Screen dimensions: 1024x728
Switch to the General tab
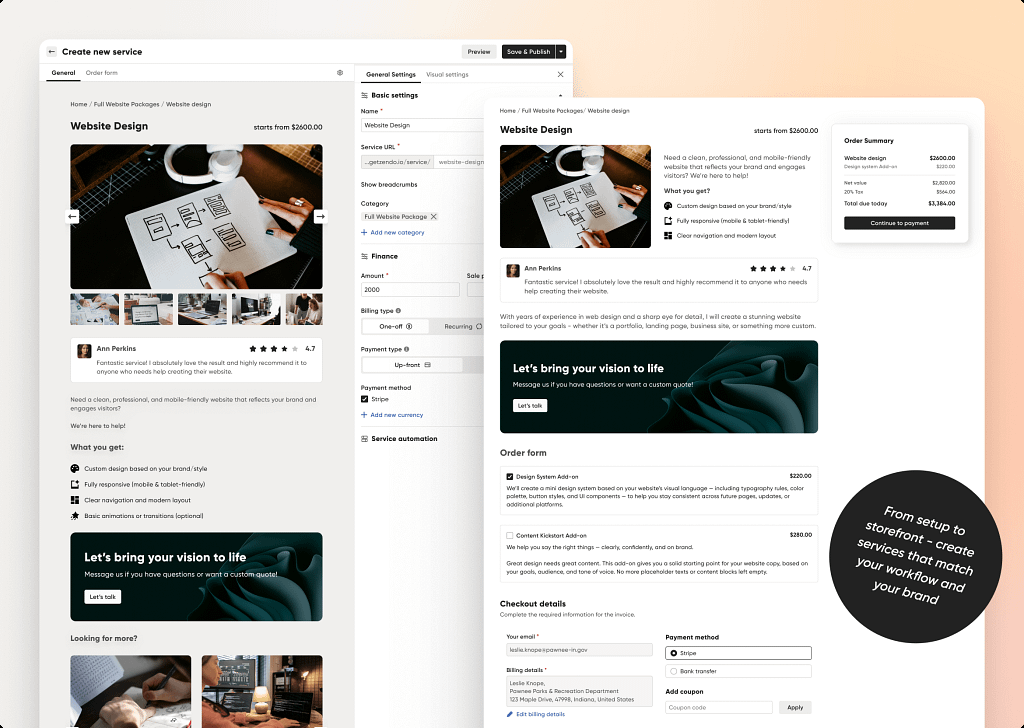click(63, 72)
